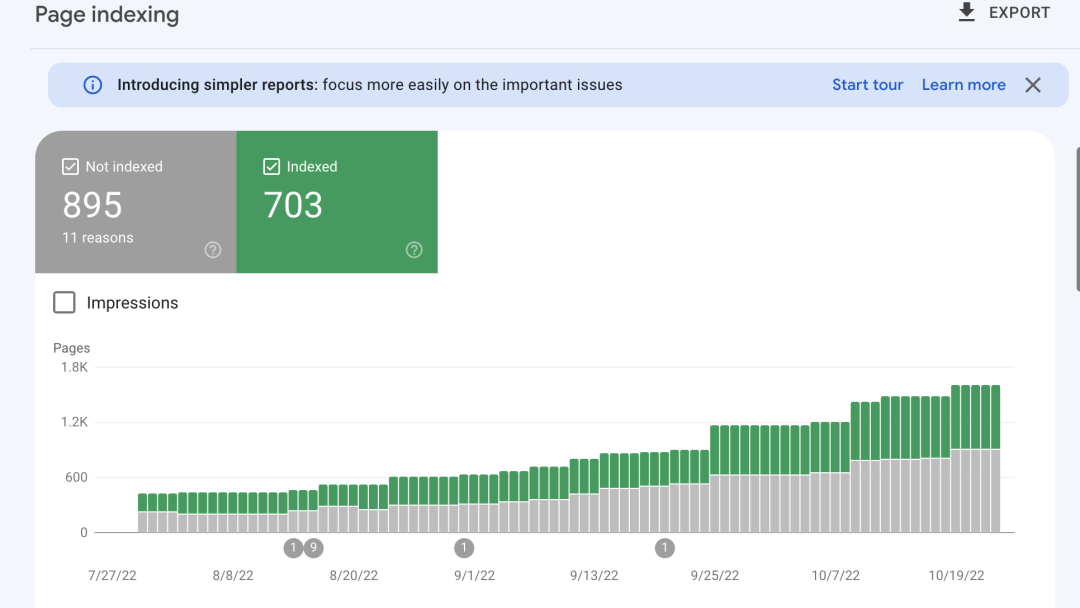Click the Export download icon

click(966, 13)
